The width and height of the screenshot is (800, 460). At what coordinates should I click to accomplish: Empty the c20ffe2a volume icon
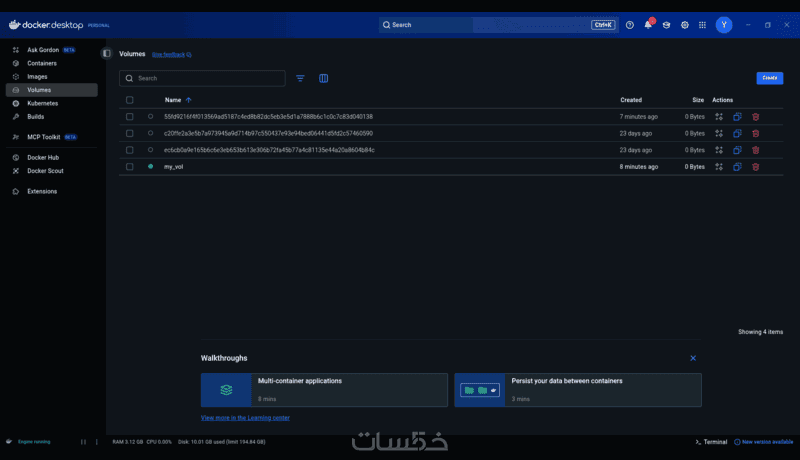(x=719, y=133)
